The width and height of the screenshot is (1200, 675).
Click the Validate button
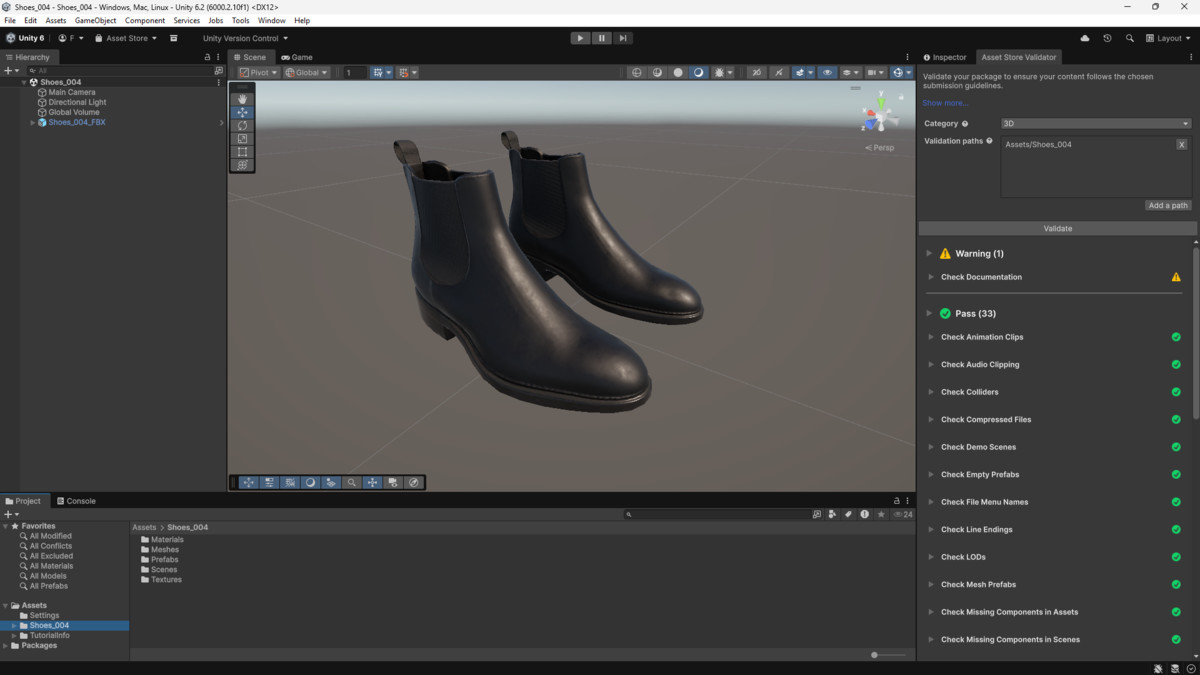point(1057,228)
